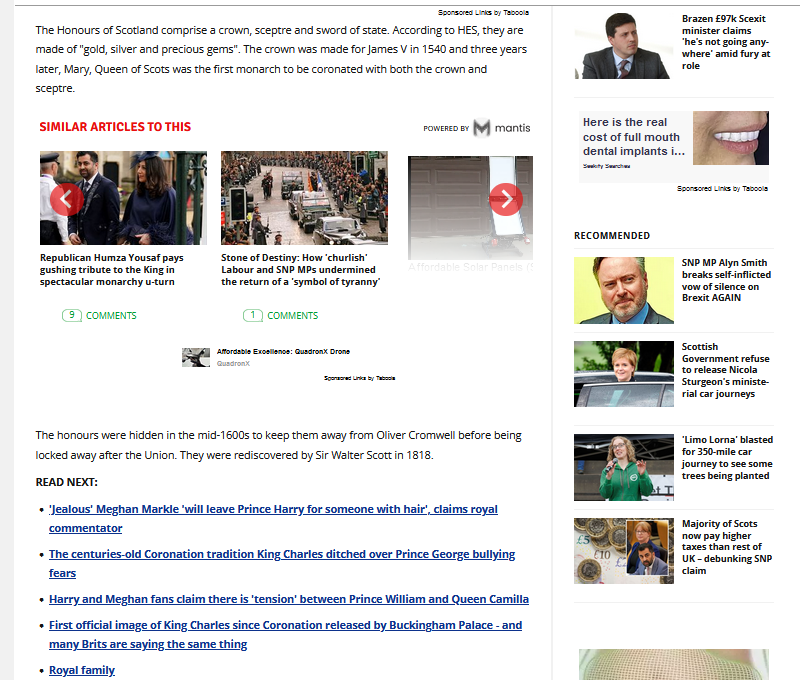Screen dimensions: 800x680
Task: Open the Mantis logo link
Action: click(x=502, y=128)
